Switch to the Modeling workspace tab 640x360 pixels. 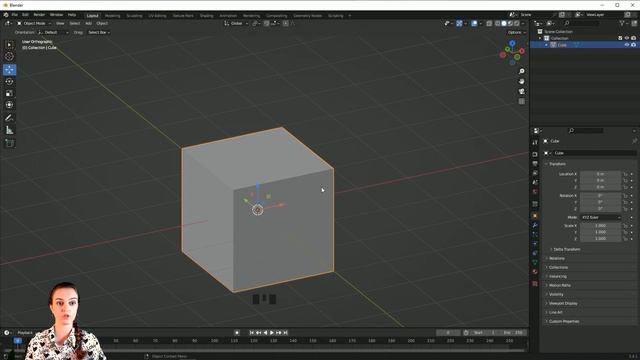(112, 16)
